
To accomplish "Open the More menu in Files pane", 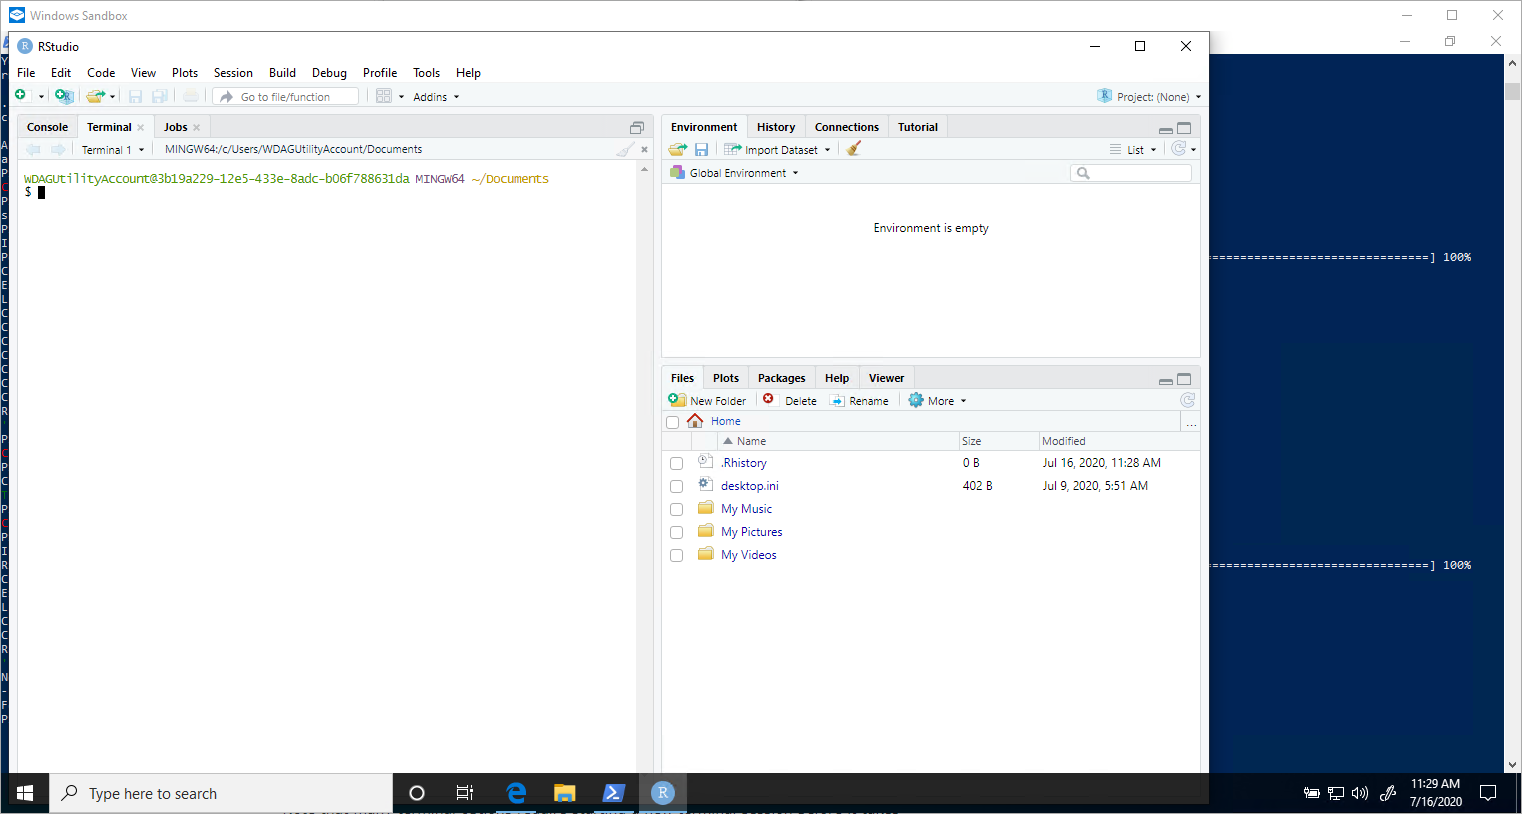I will [937, 400].
